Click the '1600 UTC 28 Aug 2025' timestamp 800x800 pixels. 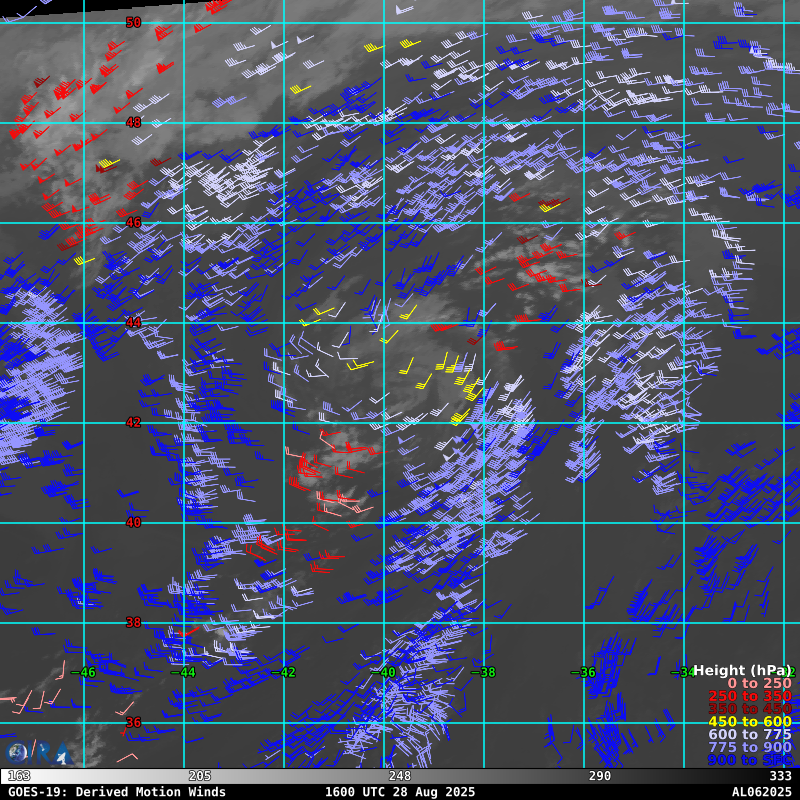pyautogui.click(x=399, y=792)
